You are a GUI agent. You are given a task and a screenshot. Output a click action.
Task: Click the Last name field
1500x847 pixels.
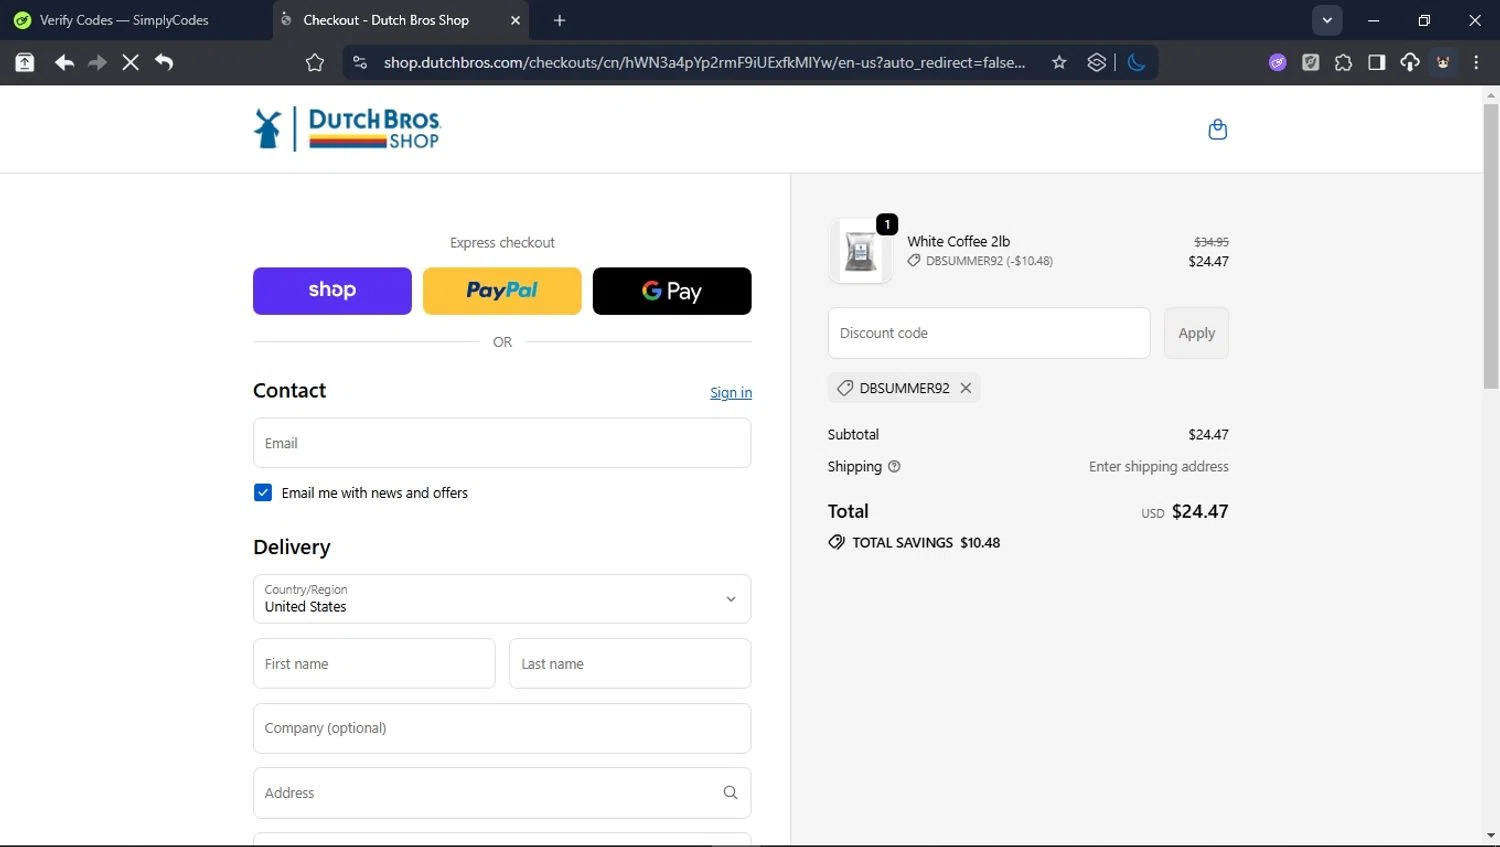pyautogui.click(x=630, y=663)
